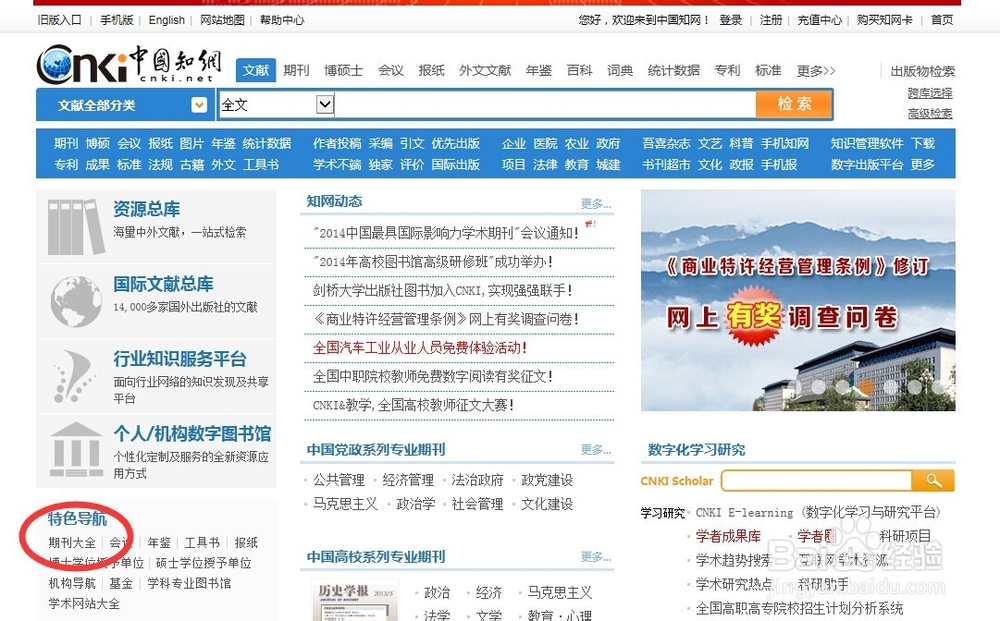Click the 资源总库 bookshelf icon
Image resolution: width=1000 pixels, height=621 pixels.
click(x=76, y=227)
